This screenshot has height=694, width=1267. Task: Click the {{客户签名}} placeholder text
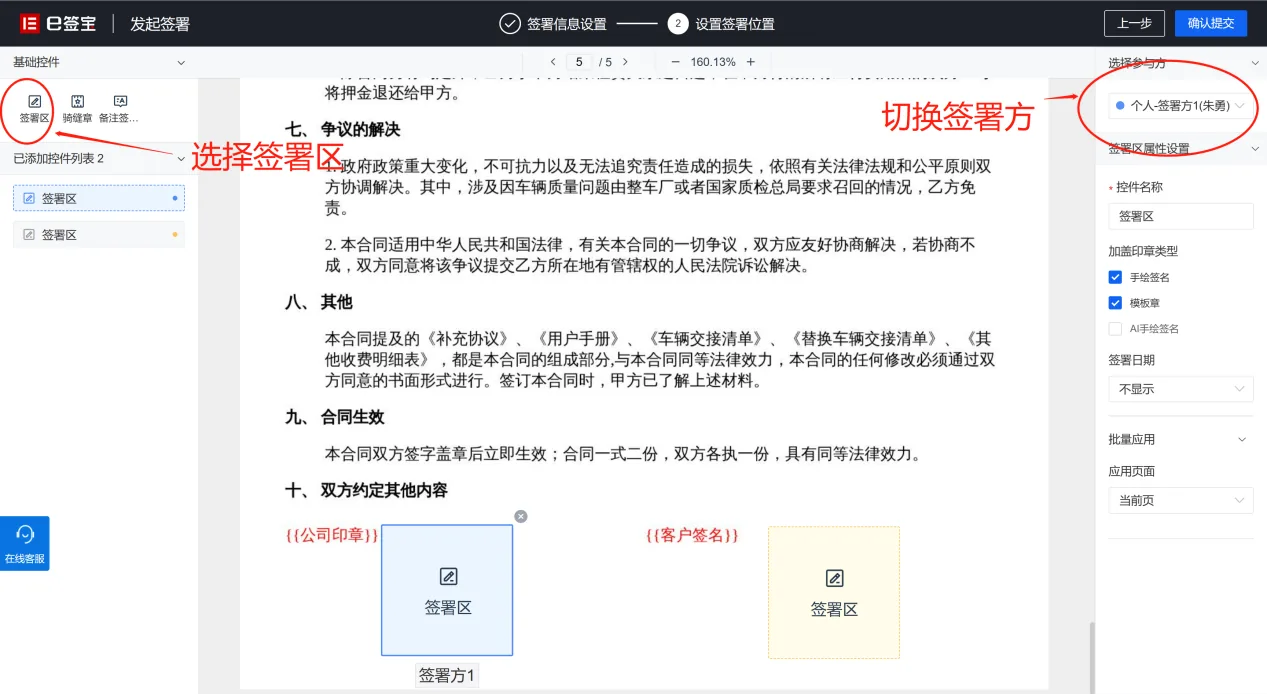tap(692, 536)
